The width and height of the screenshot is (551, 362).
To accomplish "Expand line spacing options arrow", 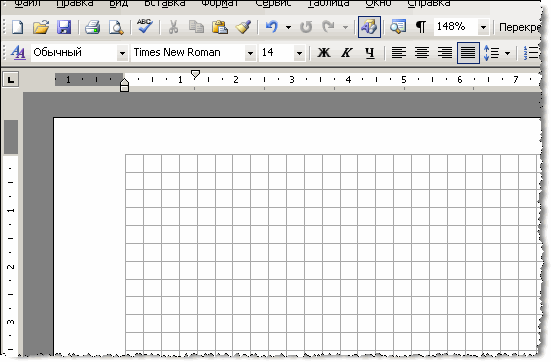I will click(x=507, y=53).
